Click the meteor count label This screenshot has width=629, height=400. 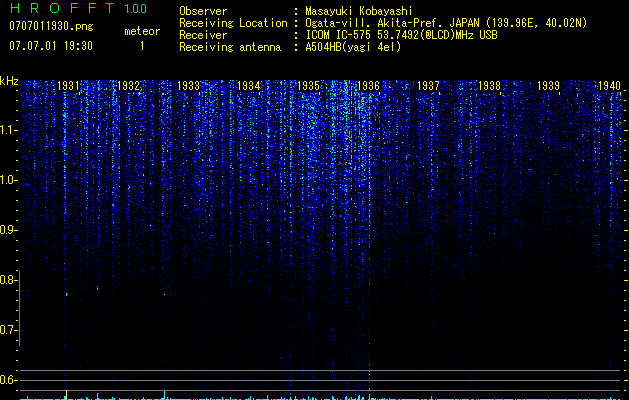pyautogui.click(x=142, y=31)
